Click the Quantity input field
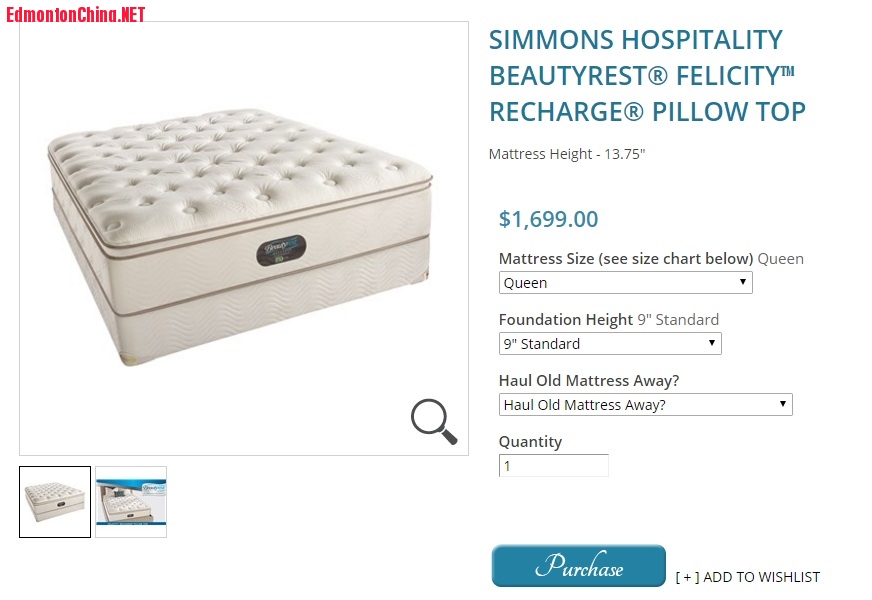Viewport: 872px width, 600px height. (x=553, y=466)
